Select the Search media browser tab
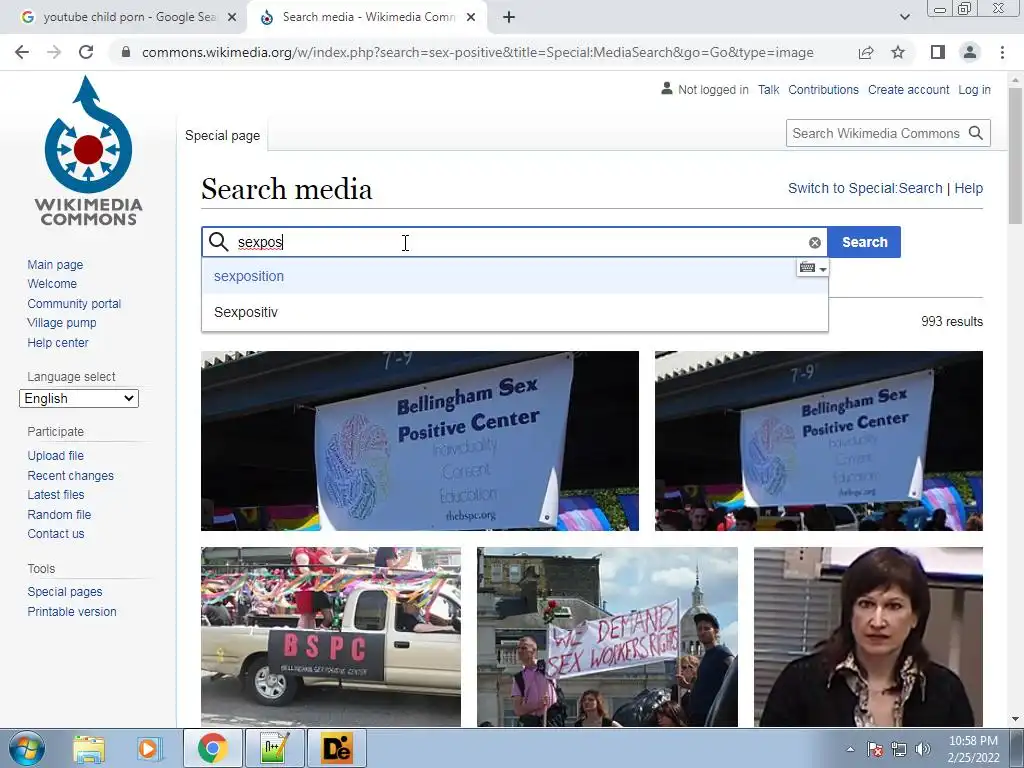The height and width of the screenshot is (768, 1024). click(368, 17)
